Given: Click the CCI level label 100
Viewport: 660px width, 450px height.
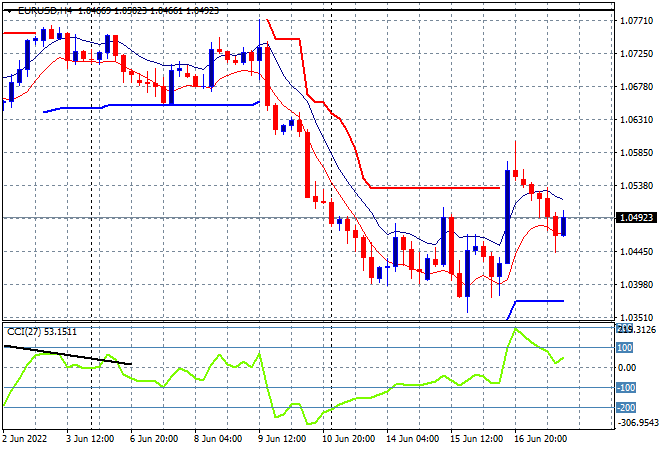Looking at the screenshot, I should [625, 348].
